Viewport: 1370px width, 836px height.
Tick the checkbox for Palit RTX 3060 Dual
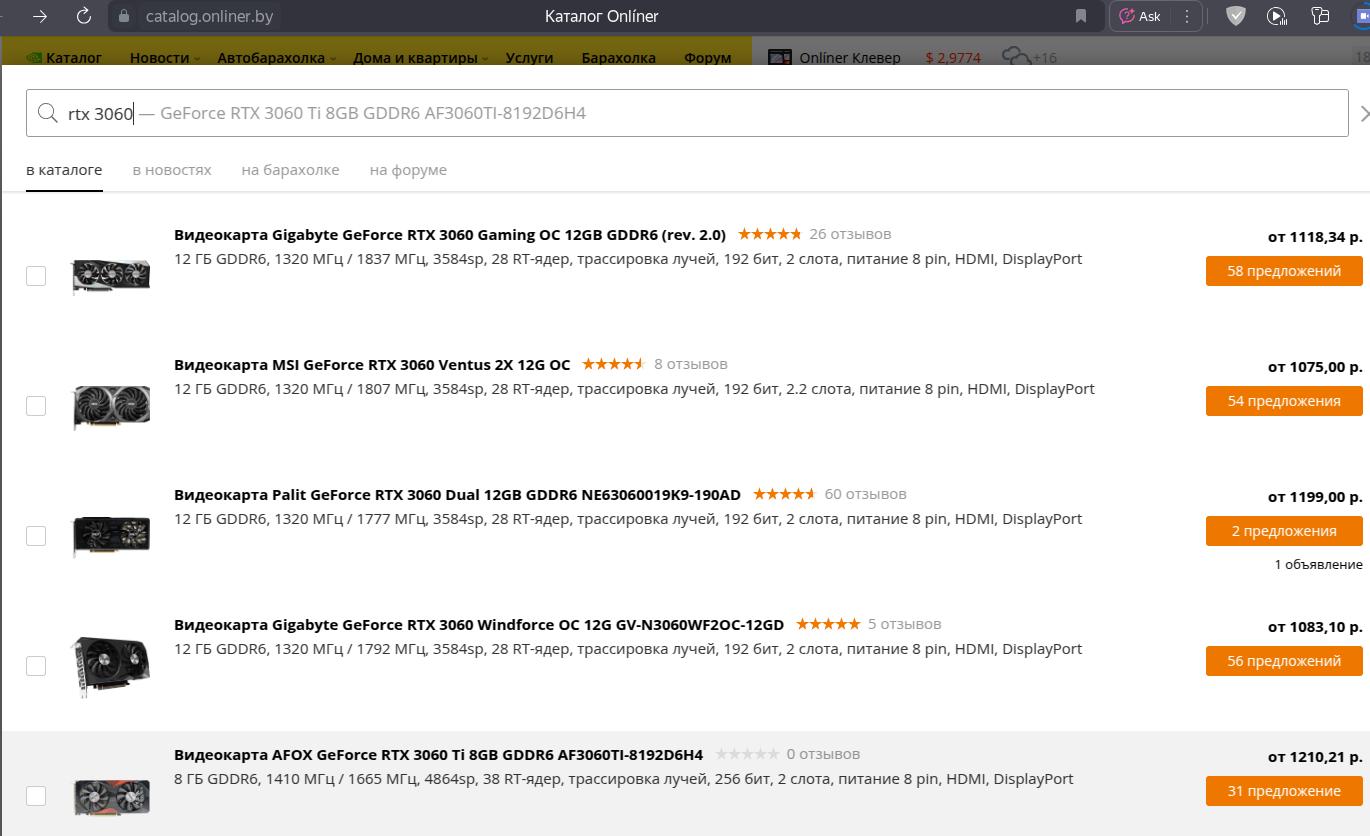pyautogui.click(x=36, y=536)
